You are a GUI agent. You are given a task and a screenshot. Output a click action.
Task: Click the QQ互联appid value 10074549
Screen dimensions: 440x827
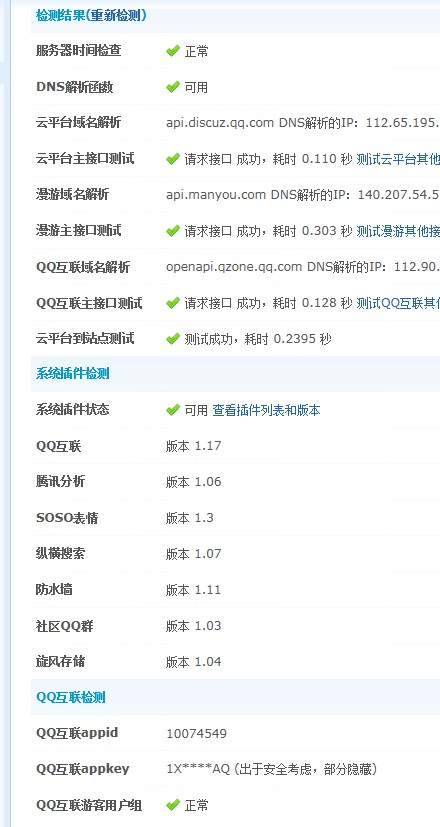(x=196, y=734)
